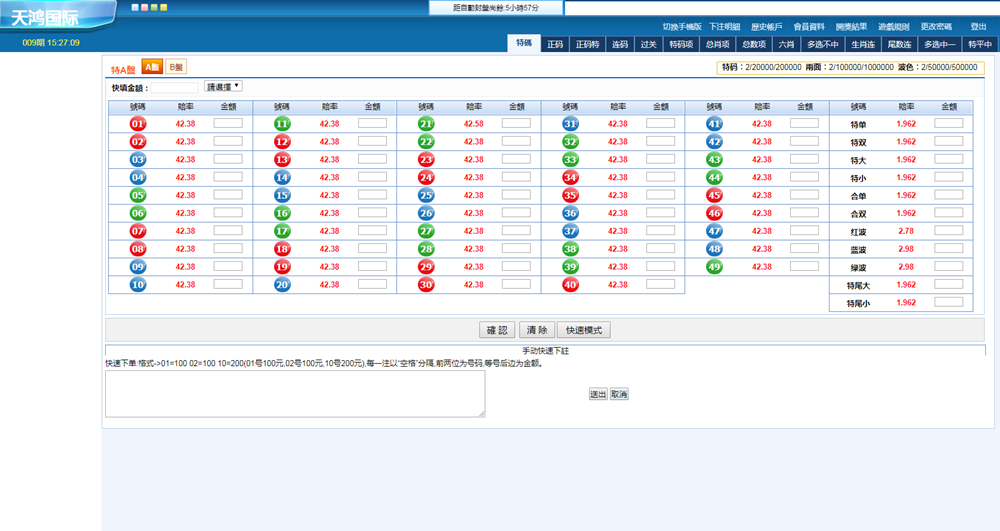The height and width of the screenshot is (531, 1000).
Task: Switch to A盤 odds board
Action: tap(151, 67)
